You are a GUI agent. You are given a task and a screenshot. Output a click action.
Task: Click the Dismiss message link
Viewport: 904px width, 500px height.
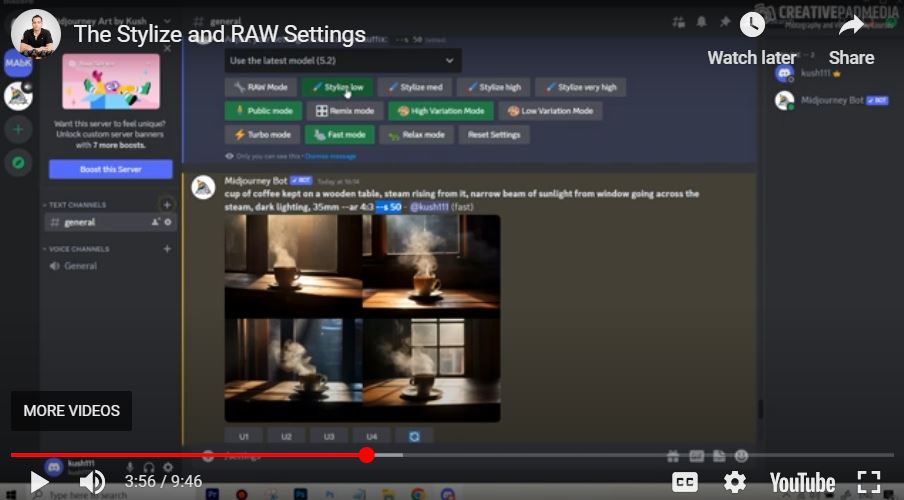point(330,156)
